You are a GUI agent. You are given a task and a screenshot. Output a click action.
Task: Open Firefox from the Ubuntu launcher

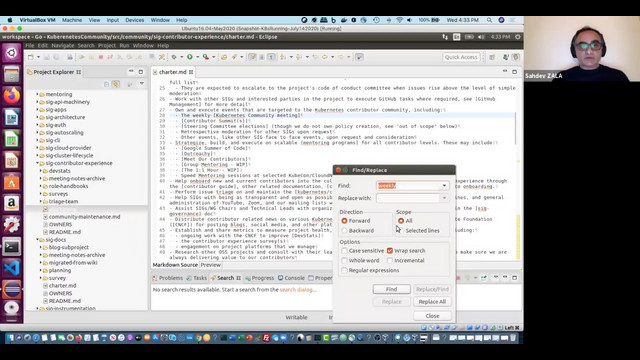[x=11, y=96]
